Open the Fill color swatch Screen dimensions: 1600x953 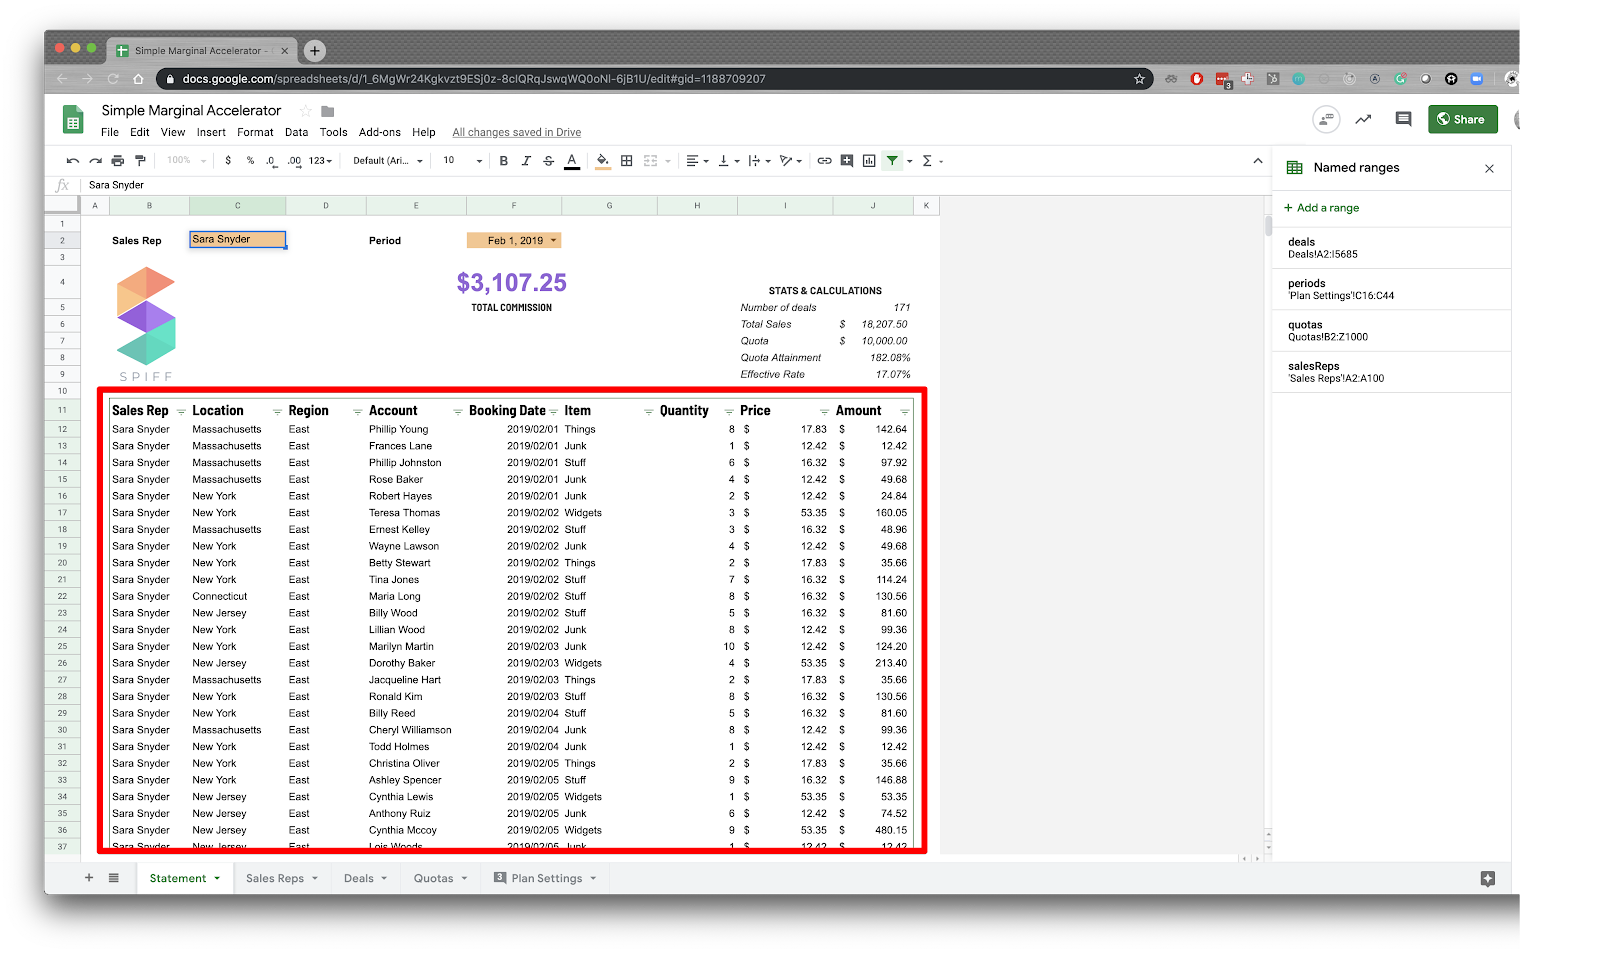[602, 160]
